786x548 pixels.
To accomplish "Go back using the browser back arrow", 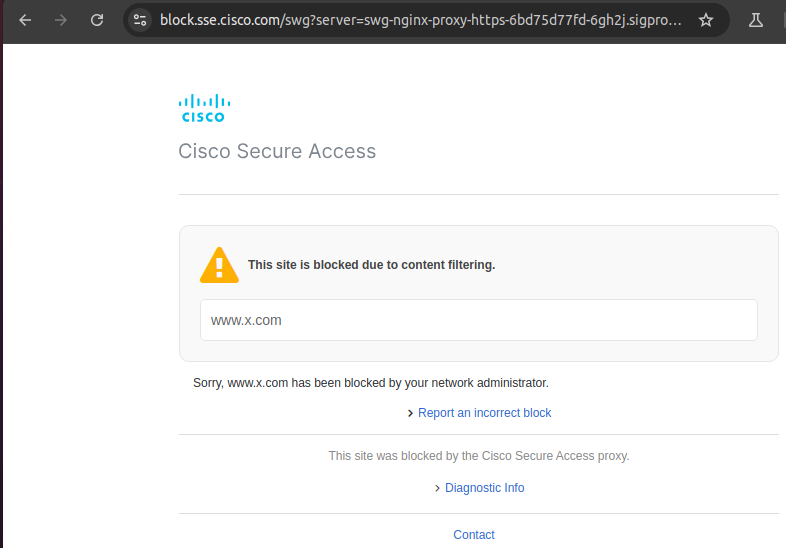I will click(x=26, y=20).
